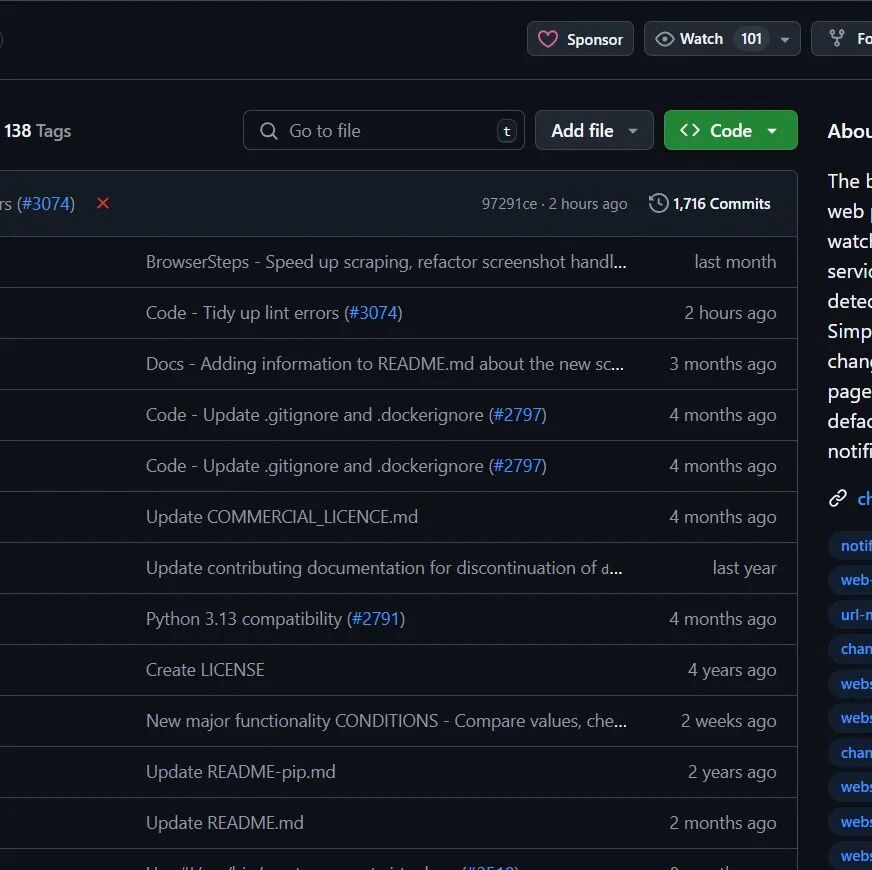
Task: Open the #3074 link in the Tidy up lint errors row
Action: [373, 313]
